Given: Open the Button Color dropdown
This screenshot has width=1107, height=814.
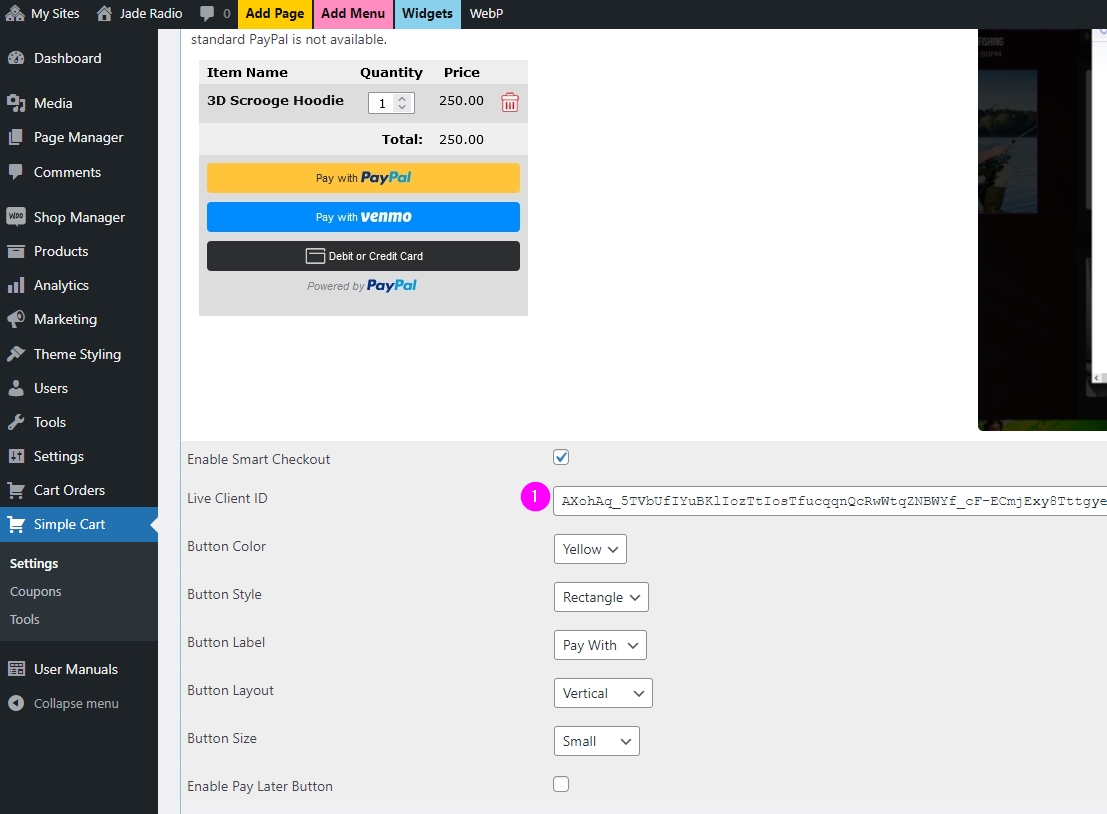Looking at the screenshot, I should click(x=590, y=549).
